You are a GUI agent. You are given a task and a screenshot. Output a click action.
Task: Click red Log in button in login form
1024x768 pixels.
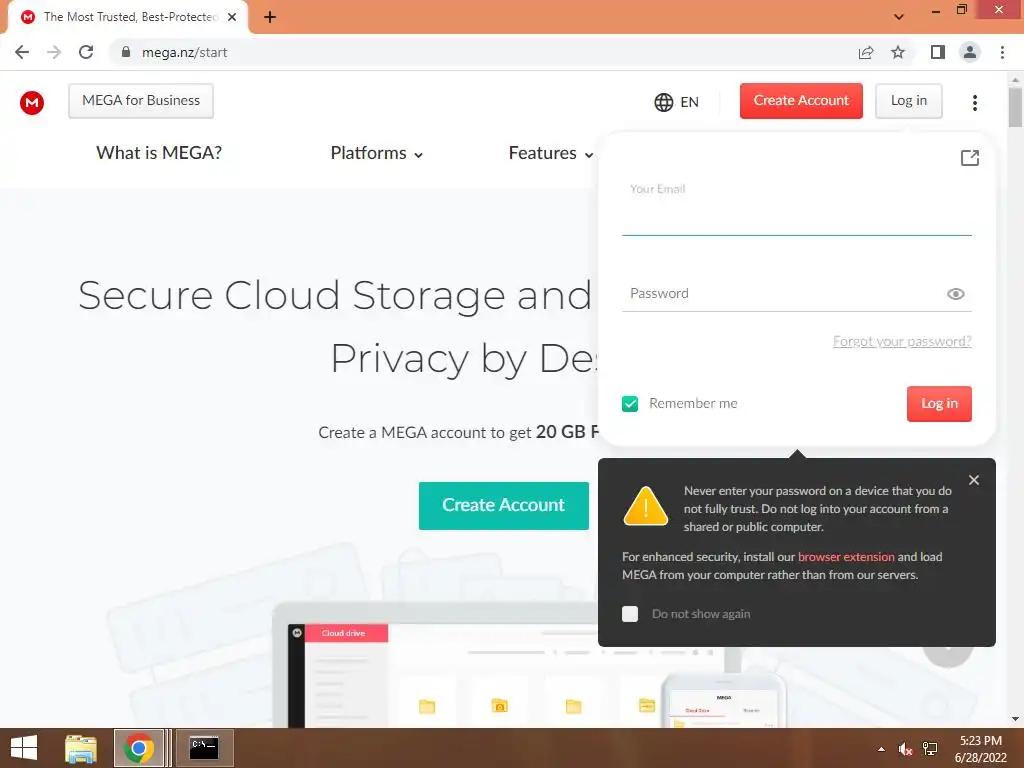point(939,404)
